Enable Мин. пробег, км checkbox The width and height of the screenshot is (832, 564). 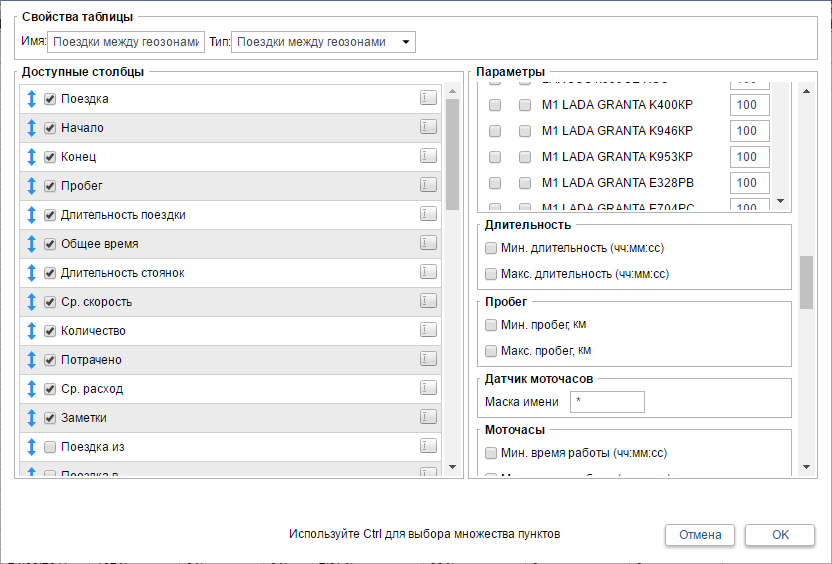[x=491, y=325]
